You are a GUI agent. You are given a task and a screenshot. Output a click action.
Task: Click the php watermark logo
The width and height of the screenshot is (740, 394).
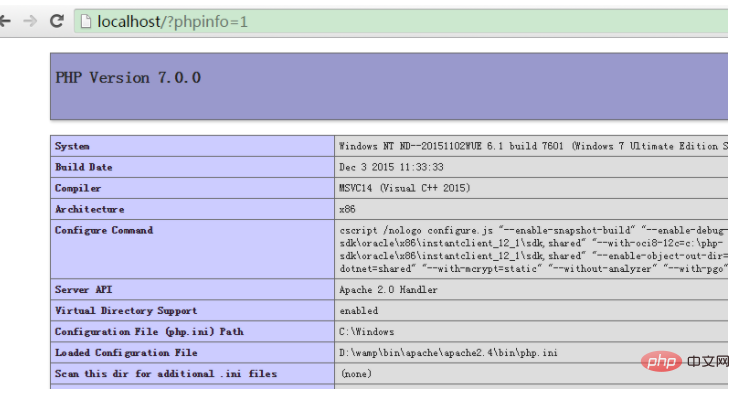(x=661, y=361)
